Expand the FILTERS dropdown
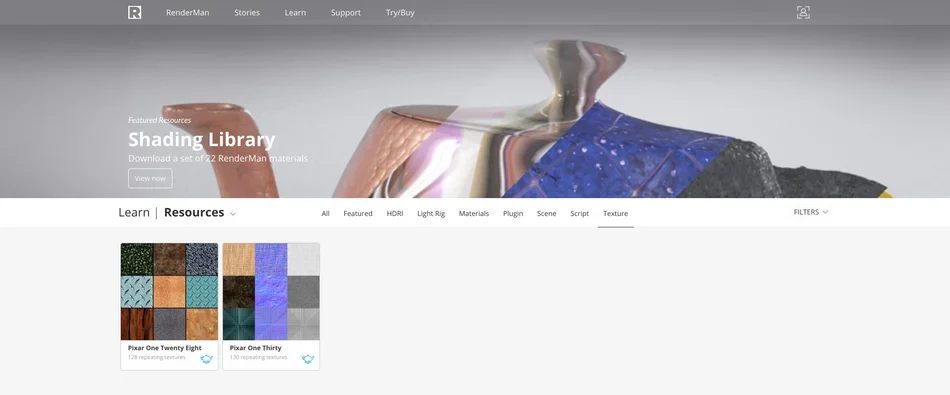The height and width of the screenshot is (395, 950). tap(811, 212)
